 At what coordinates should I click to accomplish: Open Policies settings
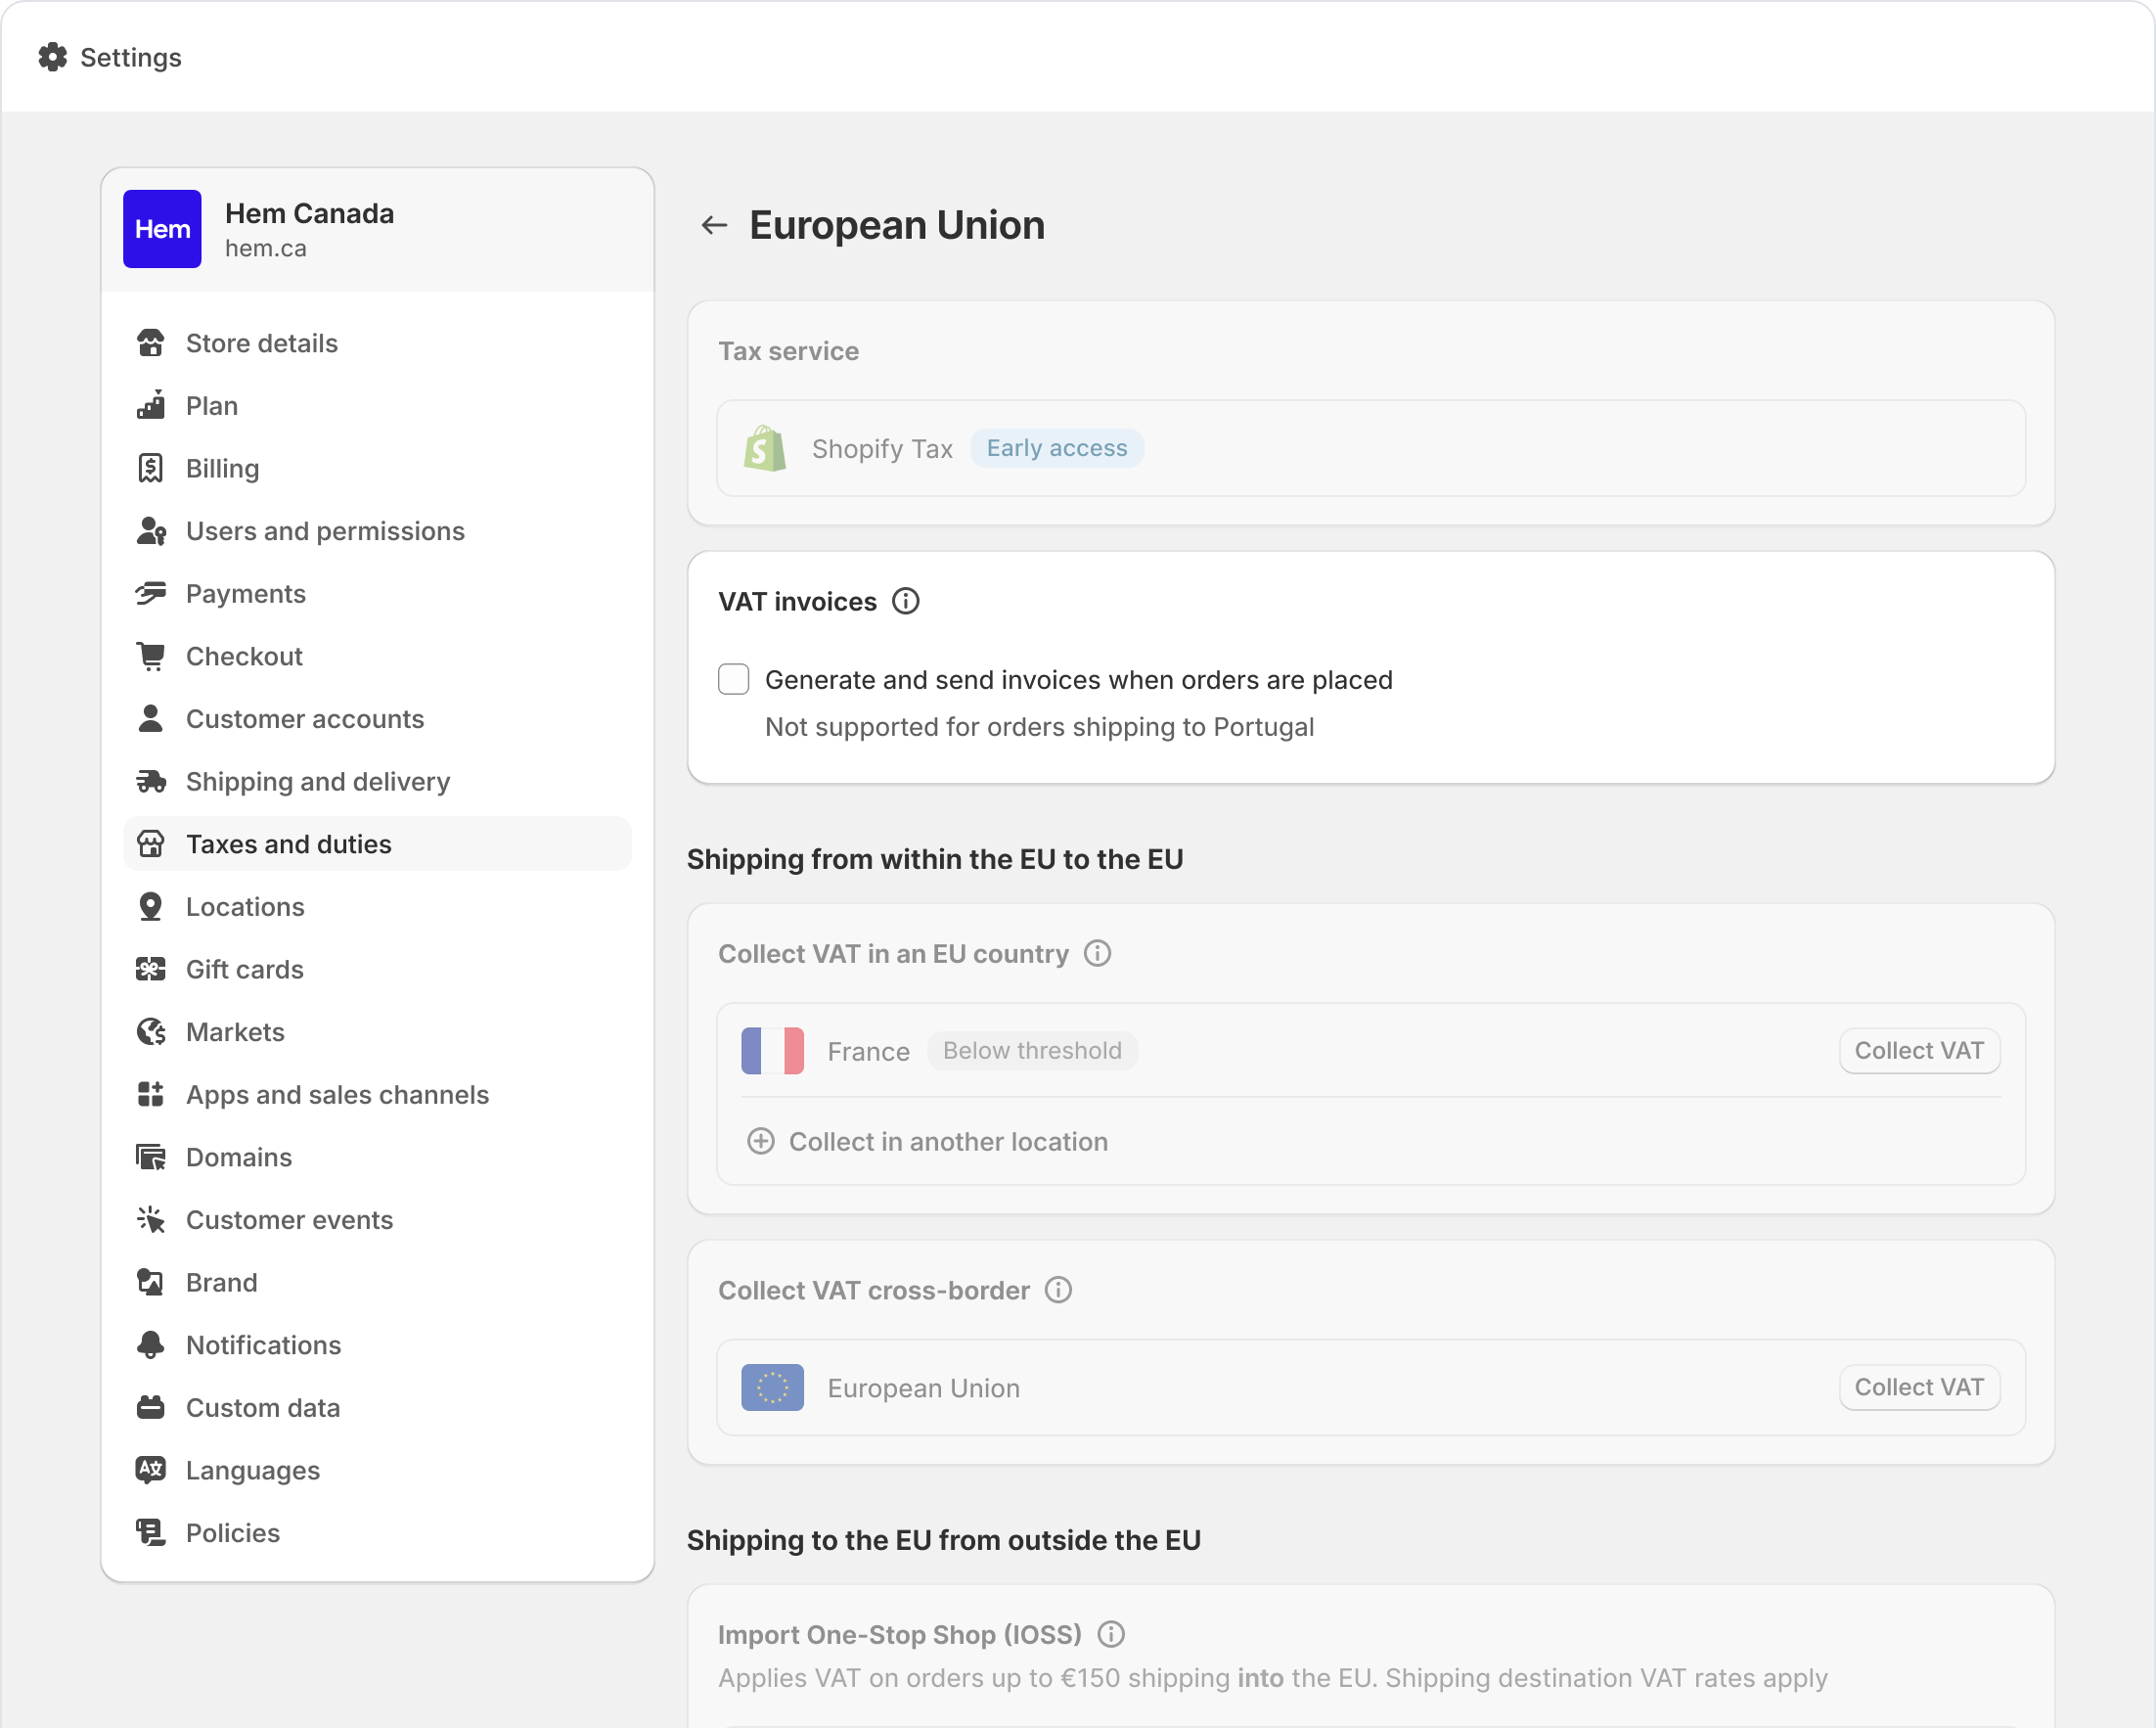click(377, 1533)
